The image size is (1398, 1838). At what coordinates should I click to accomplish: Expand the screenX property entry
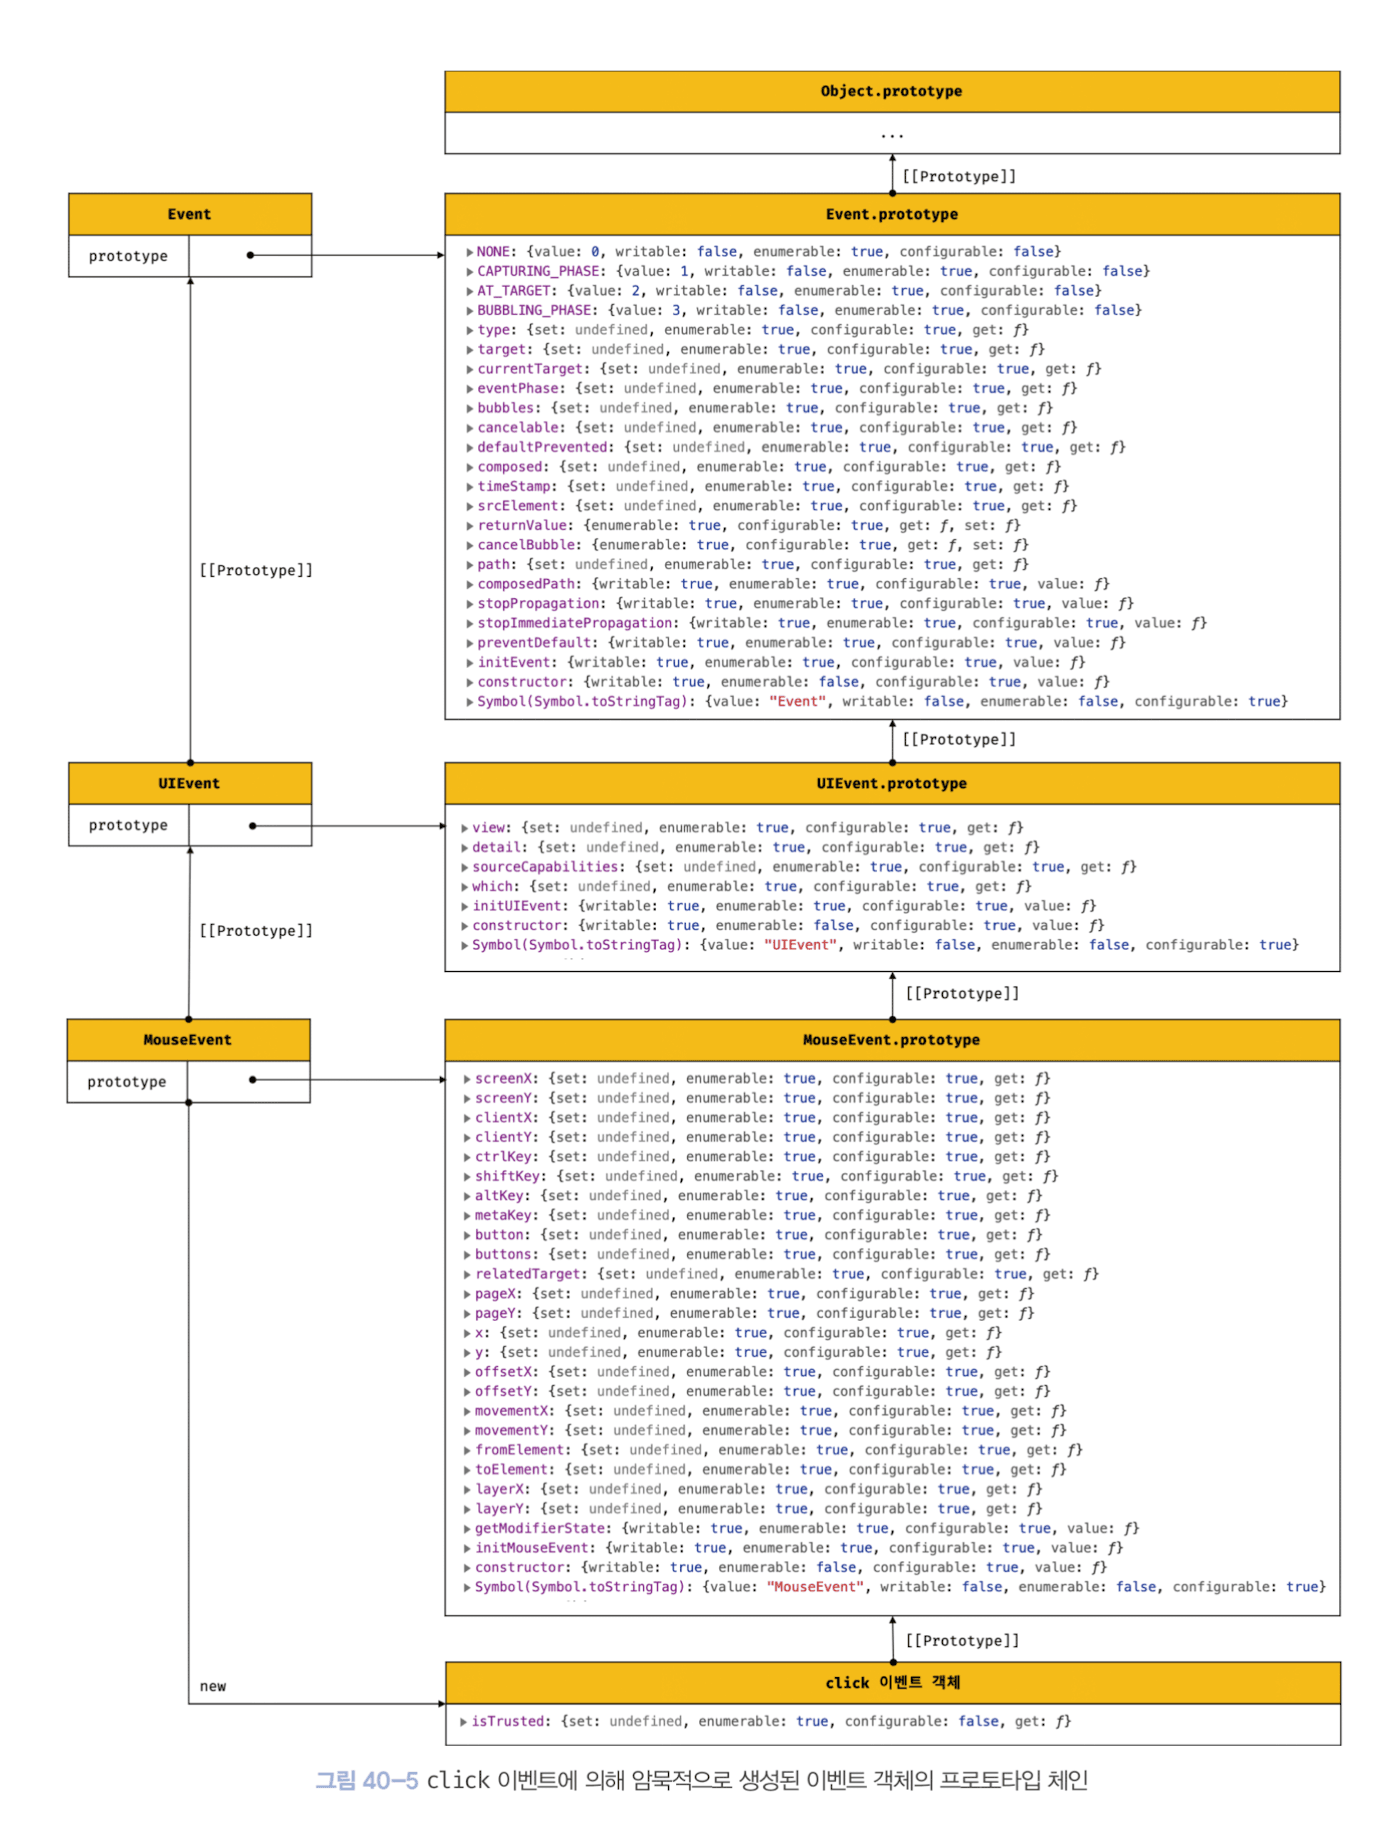[467, 1079]
